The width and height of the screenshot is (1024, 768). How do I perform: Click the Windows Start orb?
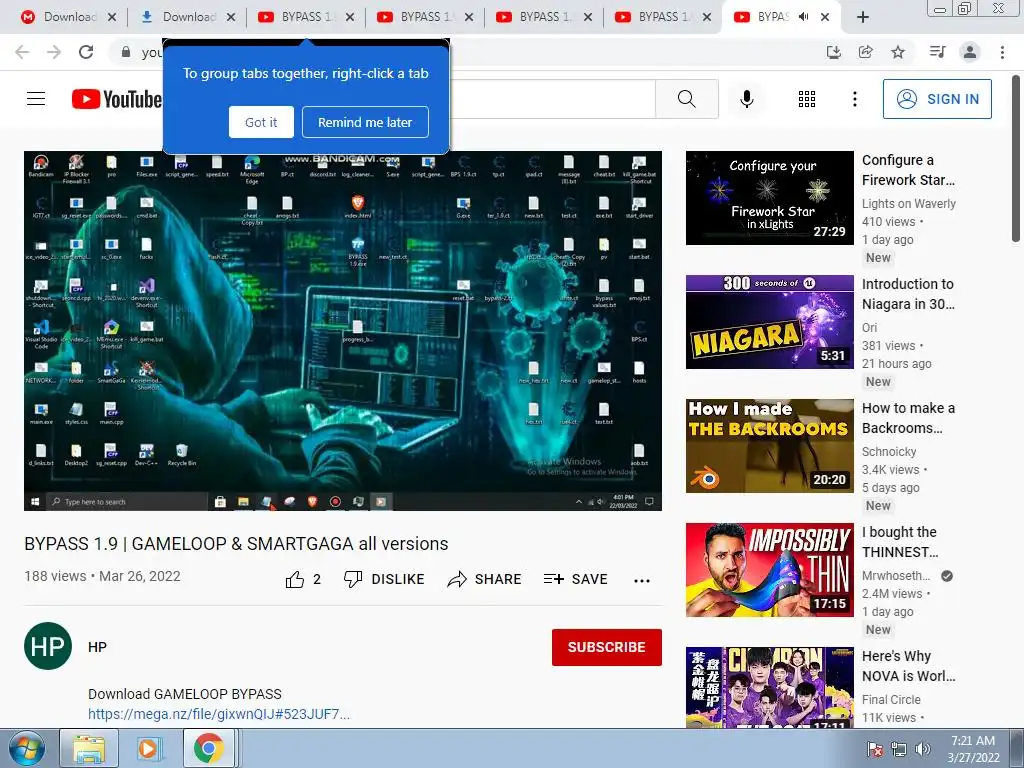[x=25, y=749]
